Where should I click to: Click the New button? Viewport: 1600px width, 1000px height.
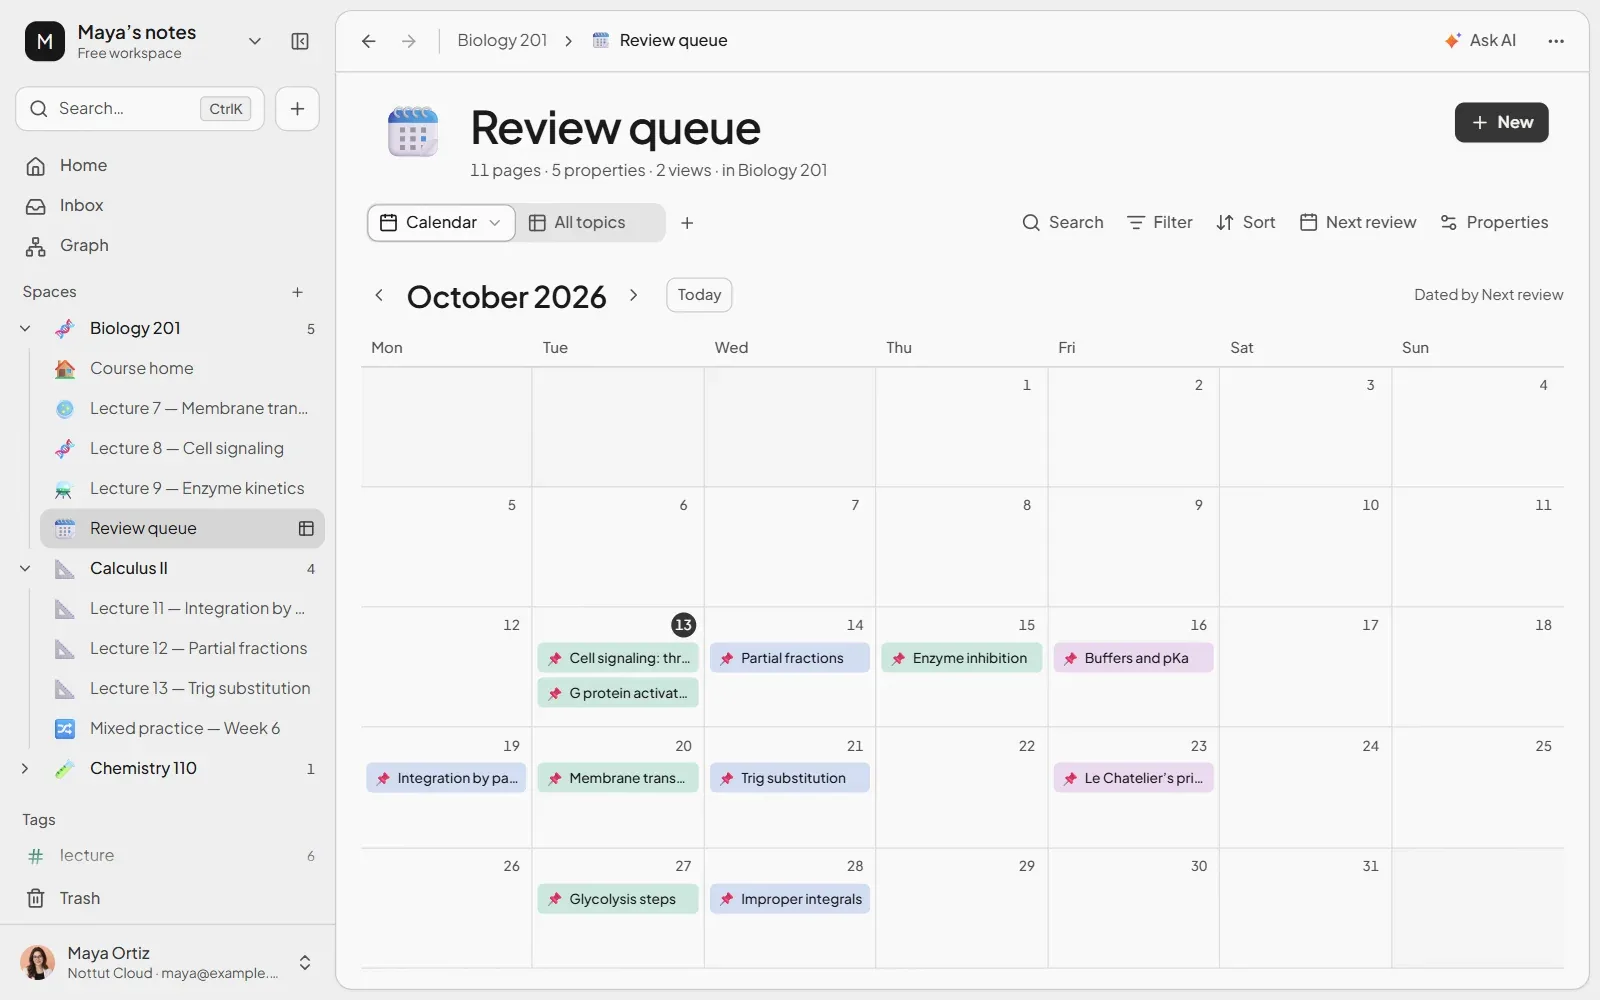tap(1501, 123)
